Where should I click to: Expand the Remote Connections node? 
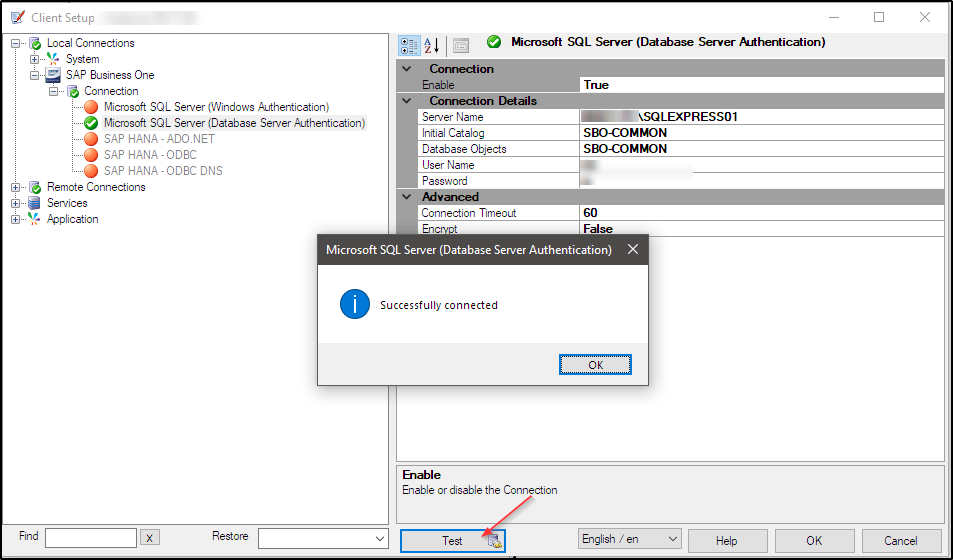[15, 187]
